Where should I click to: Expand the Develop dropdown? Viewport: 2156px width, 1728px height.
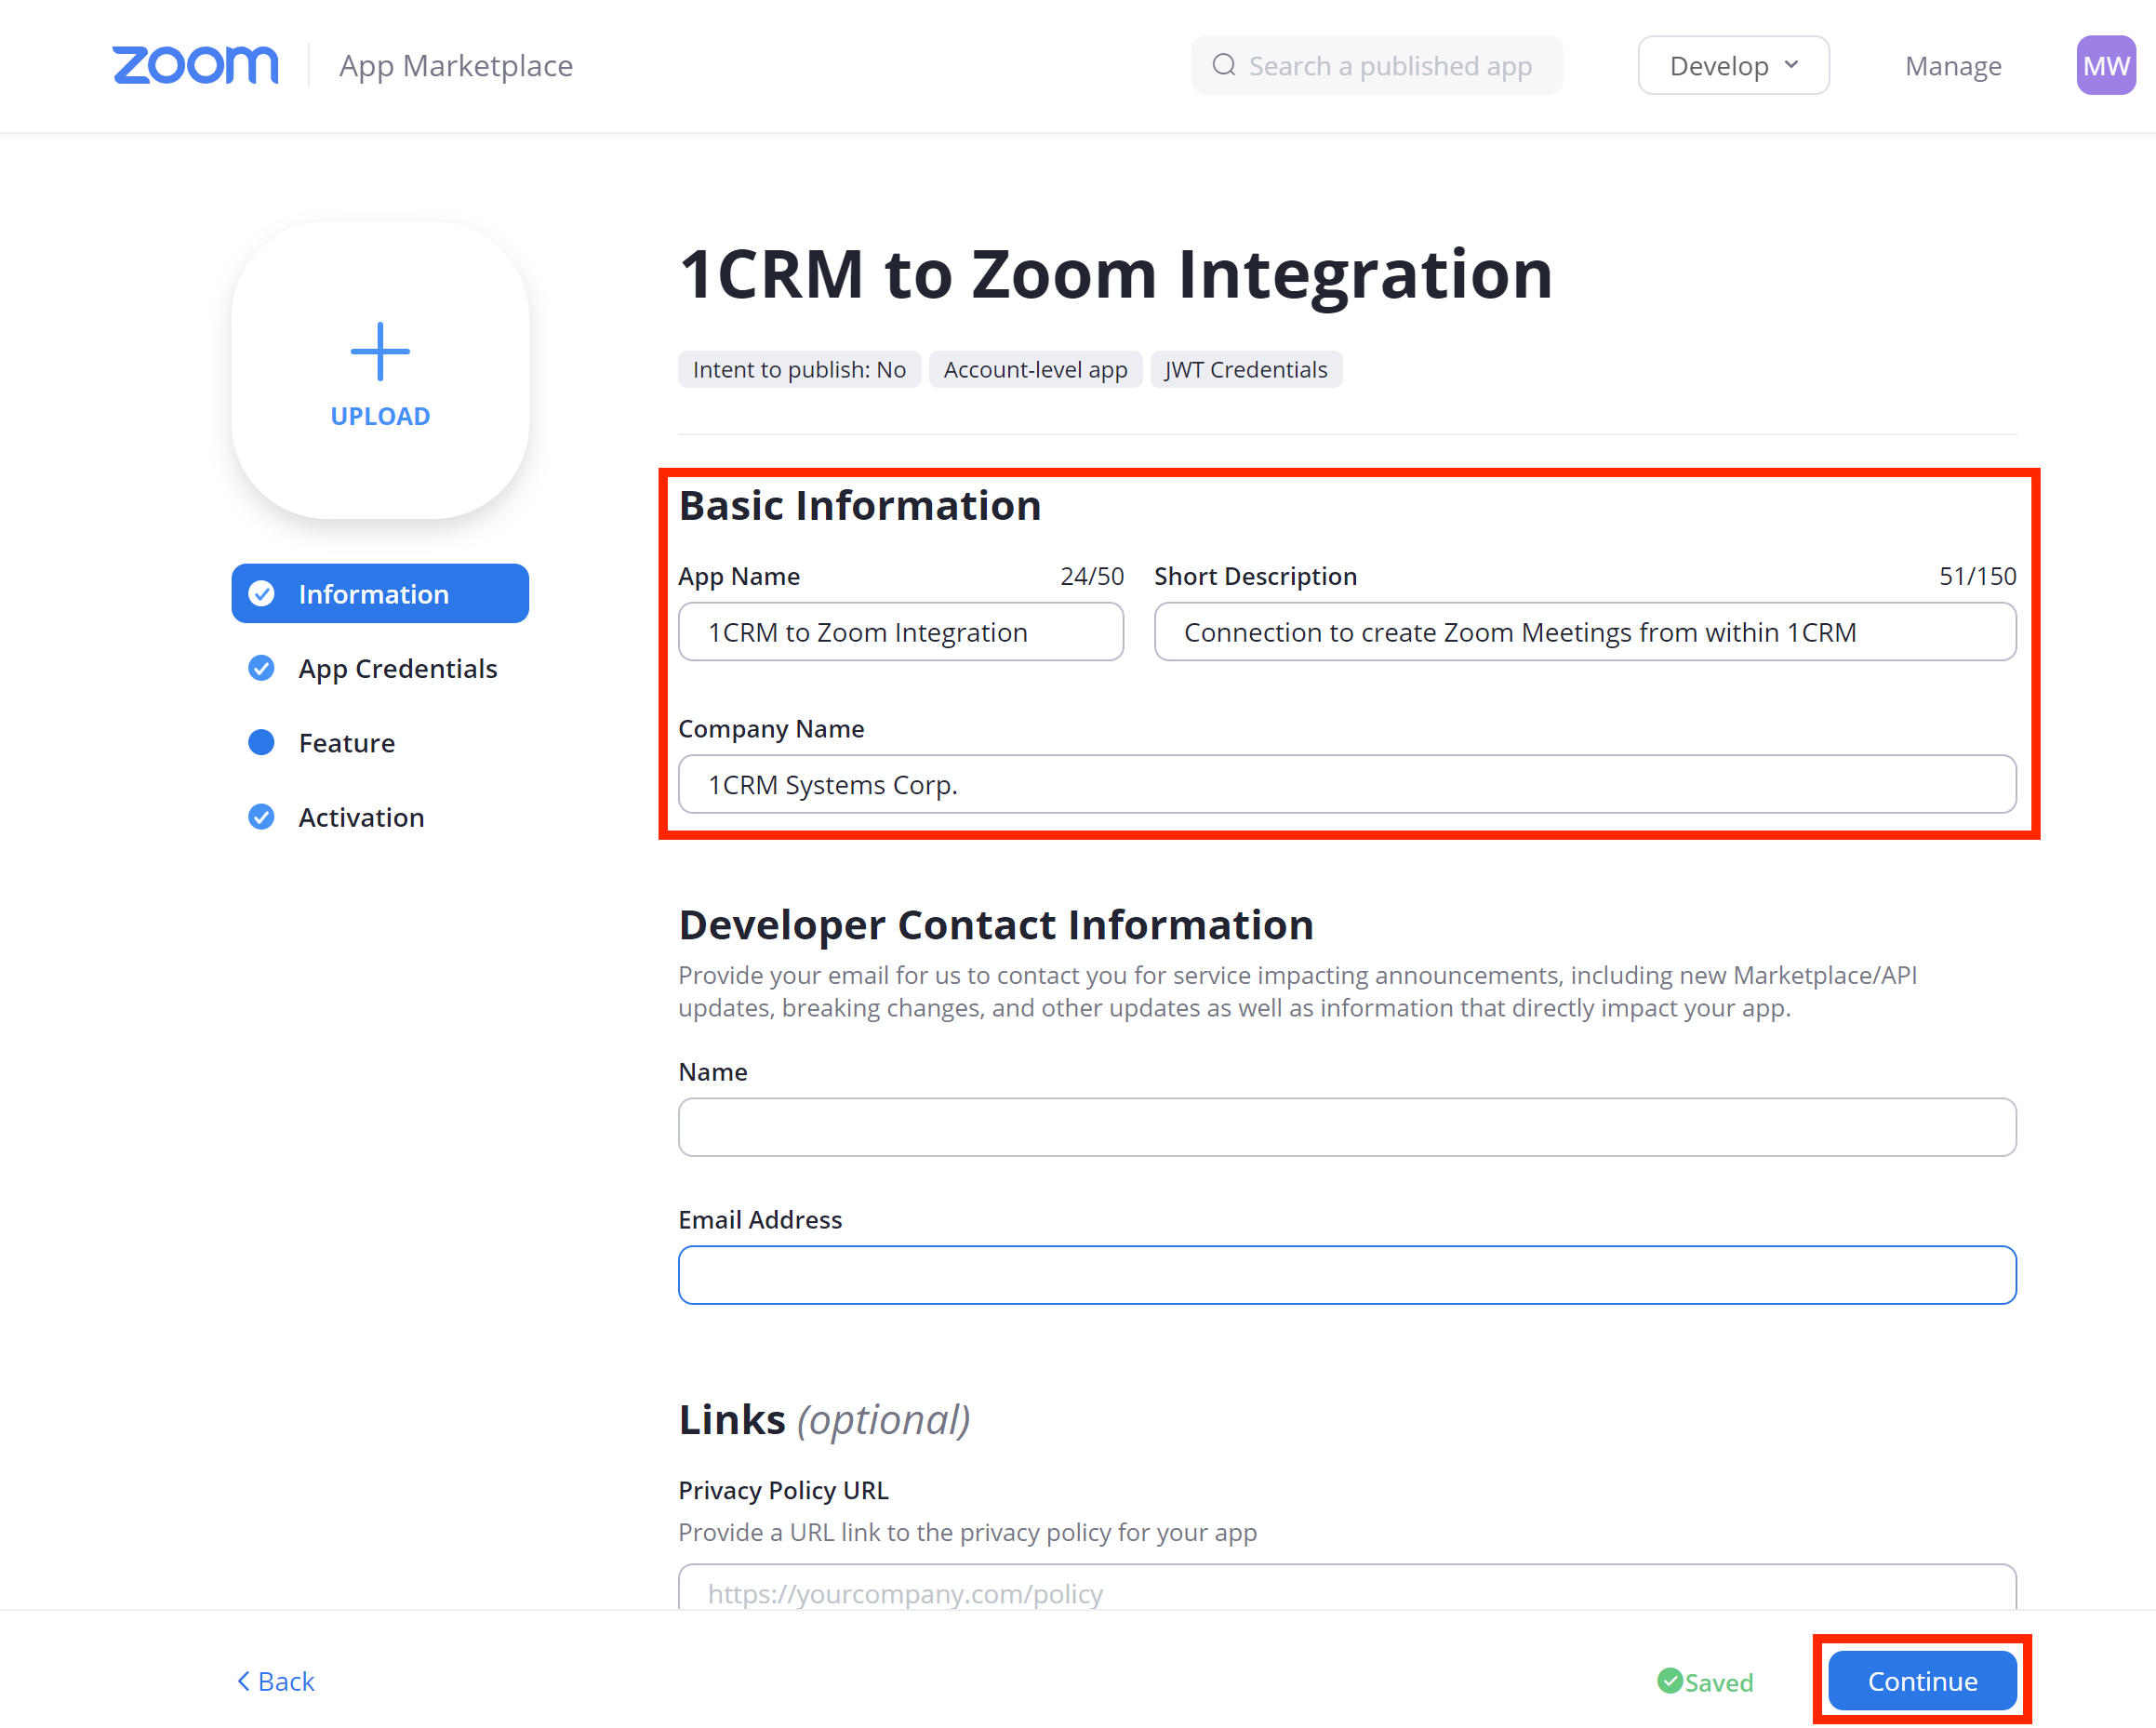point(1733,66)
